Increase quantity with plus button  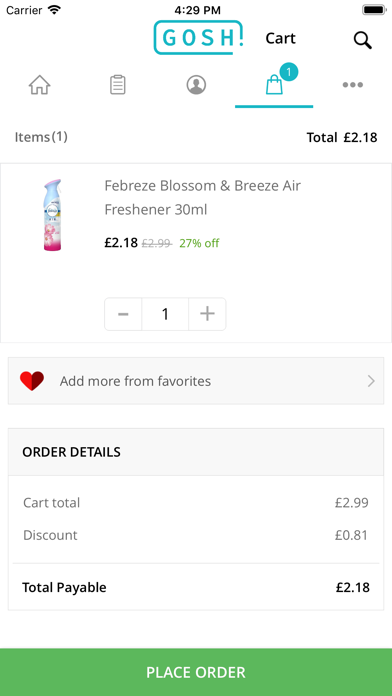coord(207,314)
